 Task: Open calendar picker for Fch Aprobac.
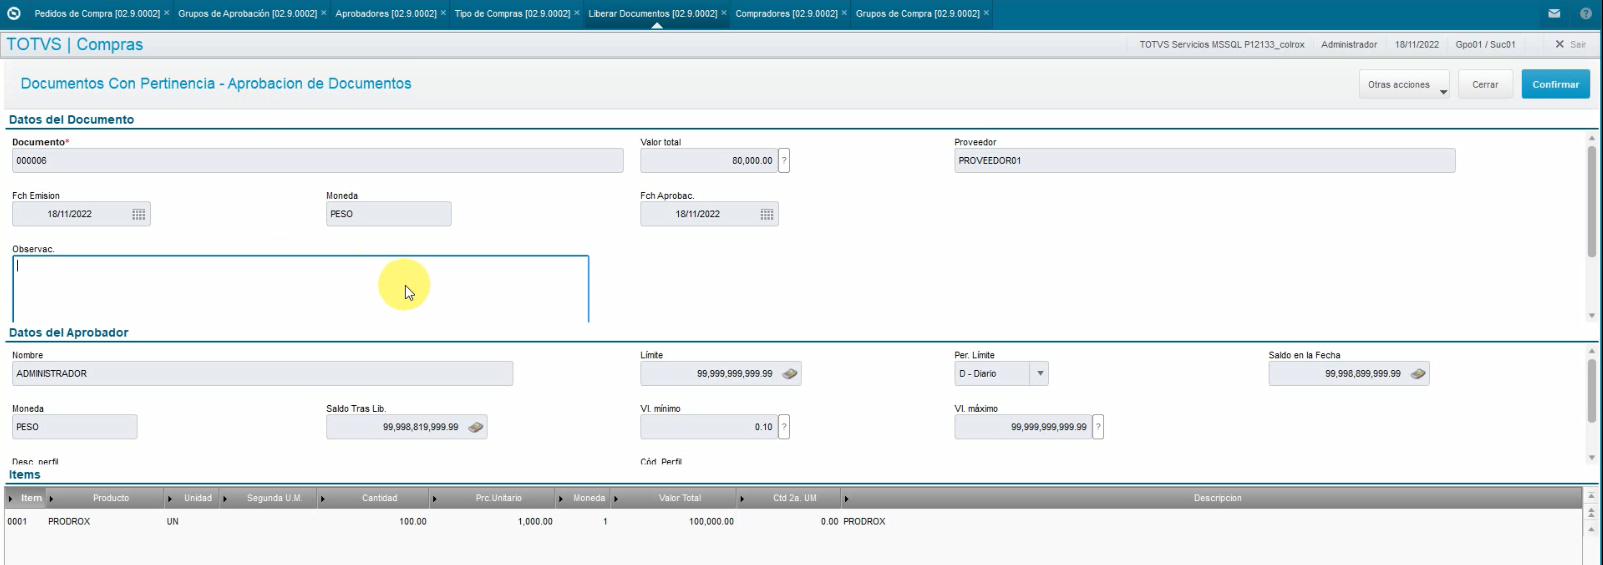point(767,214)
